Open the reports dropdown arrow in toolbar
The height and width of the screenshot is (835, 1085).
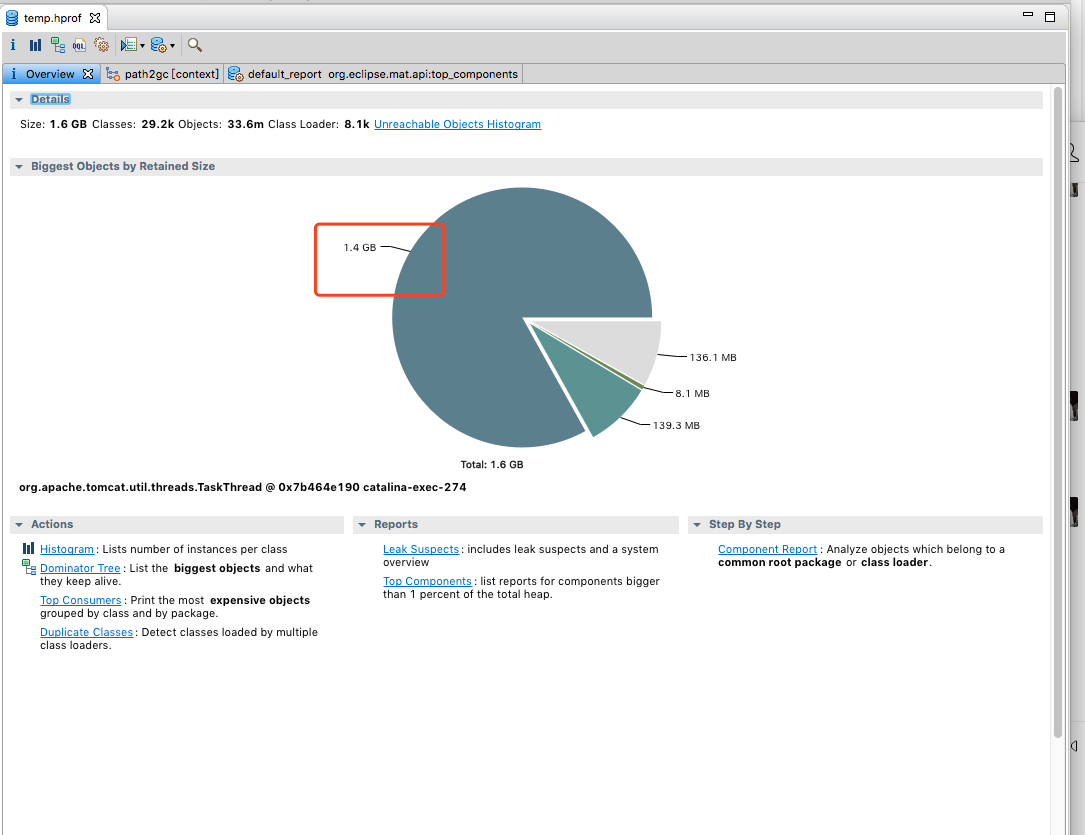click(172, 46)
